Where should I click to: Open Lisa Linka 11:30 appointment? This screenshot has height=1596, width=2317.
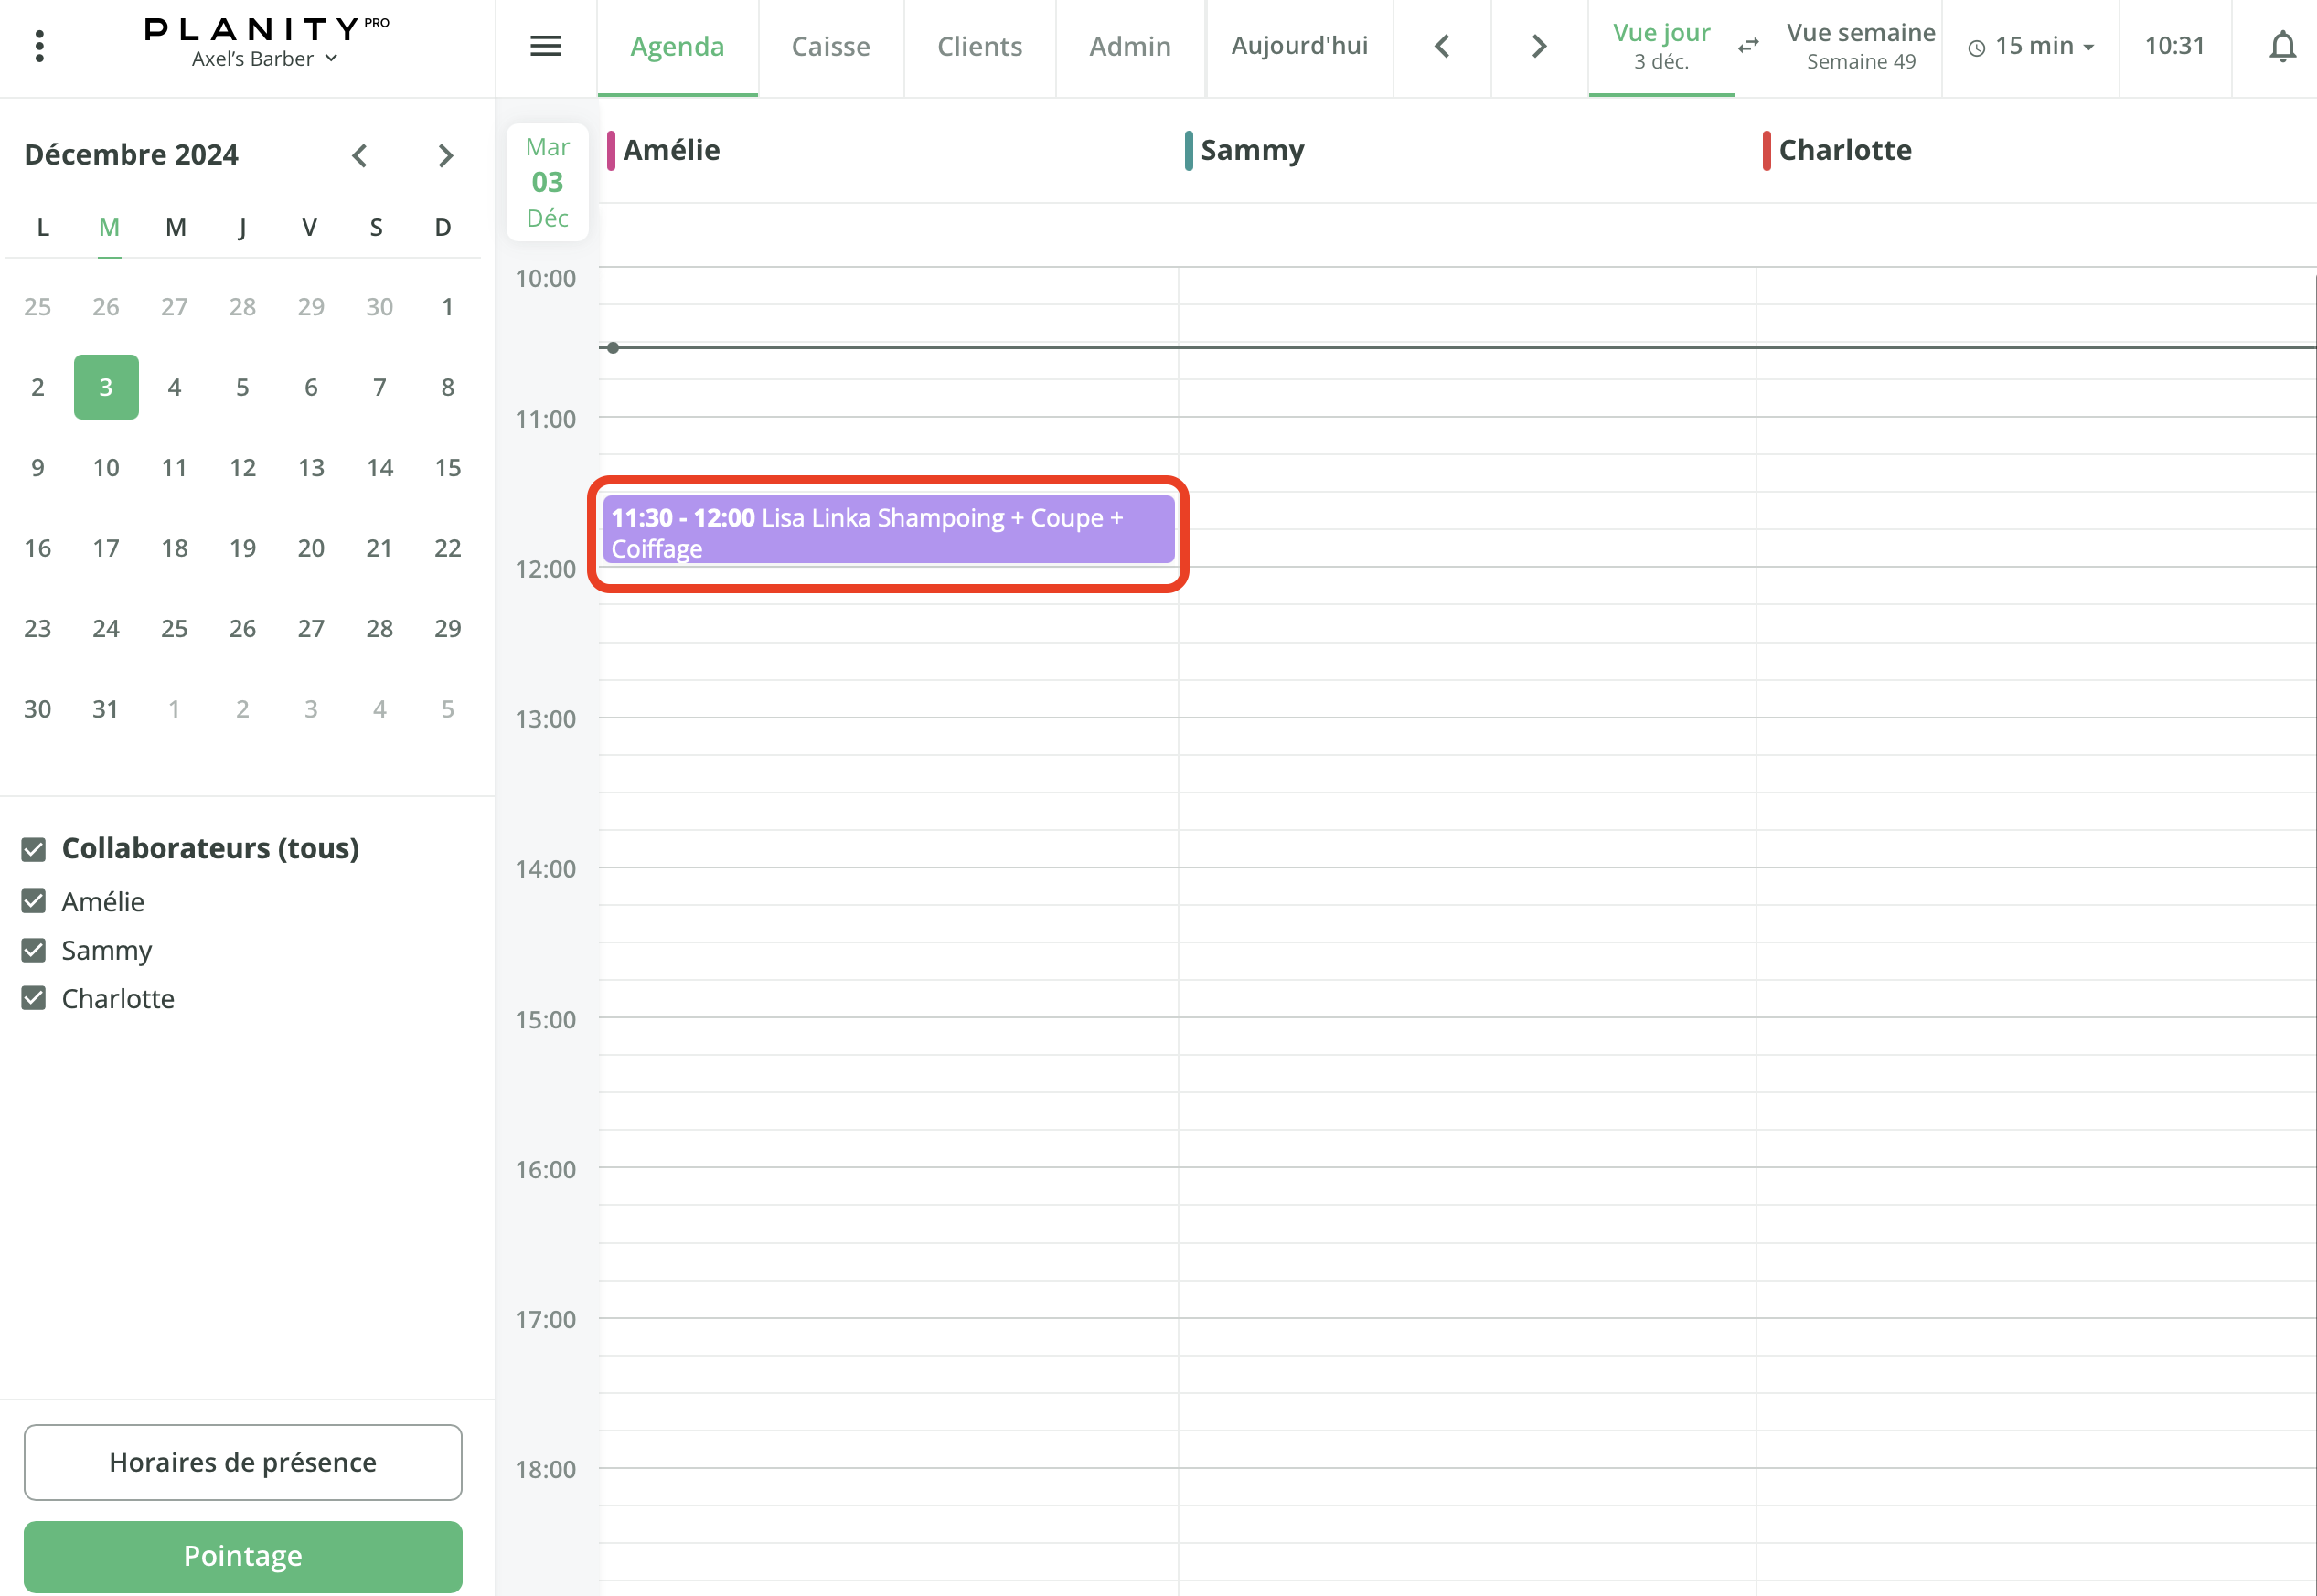pyautogui.click(x=887, y=532)
